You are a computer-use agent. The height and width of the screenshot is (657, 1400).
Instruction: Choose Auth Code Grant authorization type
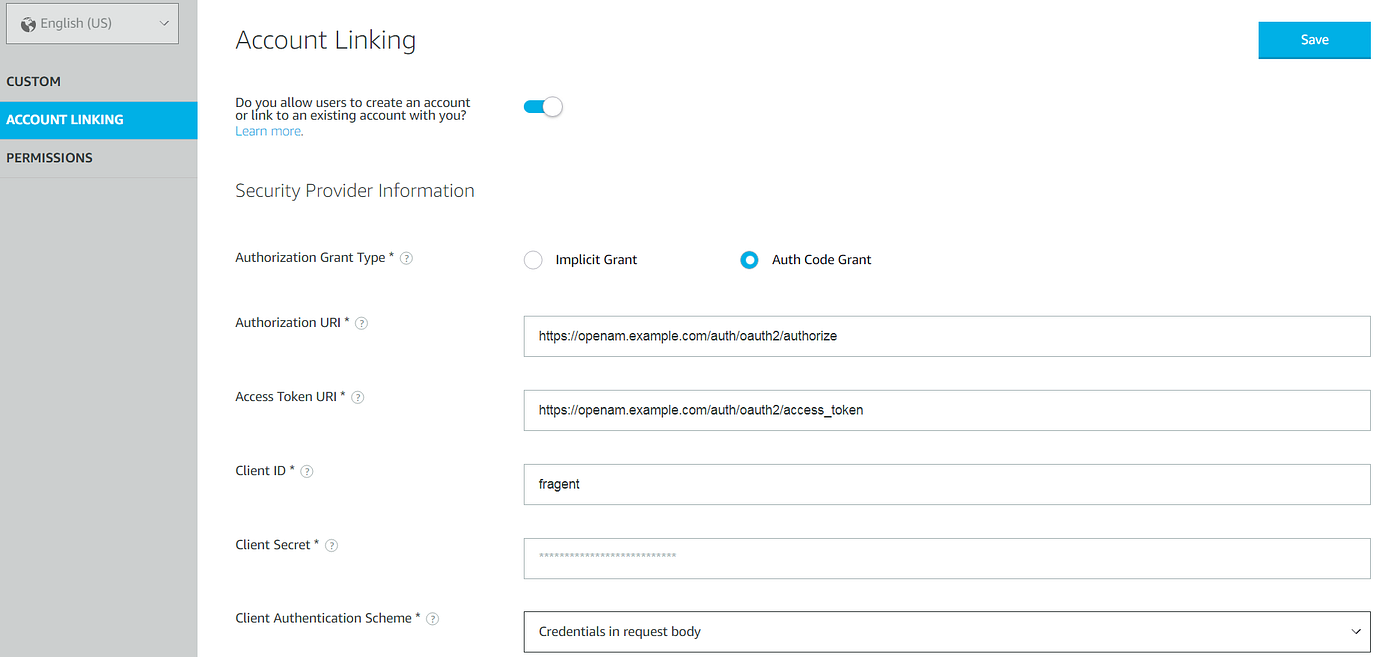[x=748, y=259]
